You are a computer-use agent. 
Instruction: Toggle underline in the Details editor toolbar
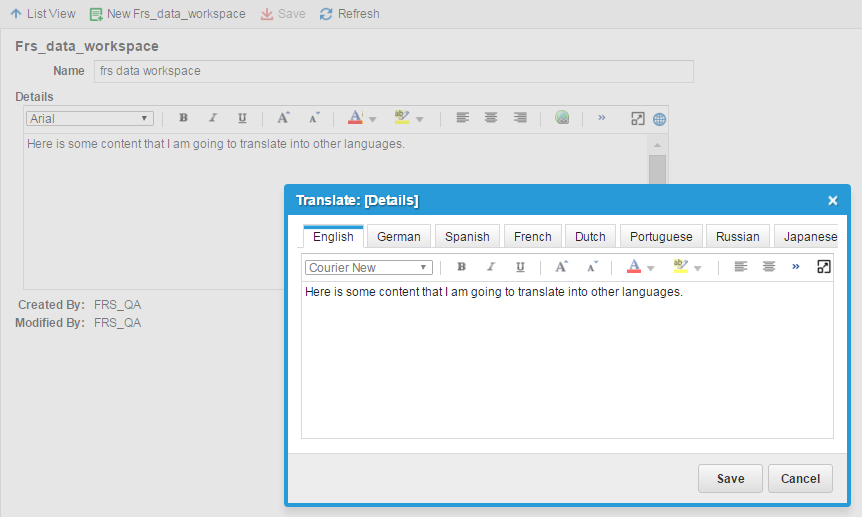tap(242, 118)
